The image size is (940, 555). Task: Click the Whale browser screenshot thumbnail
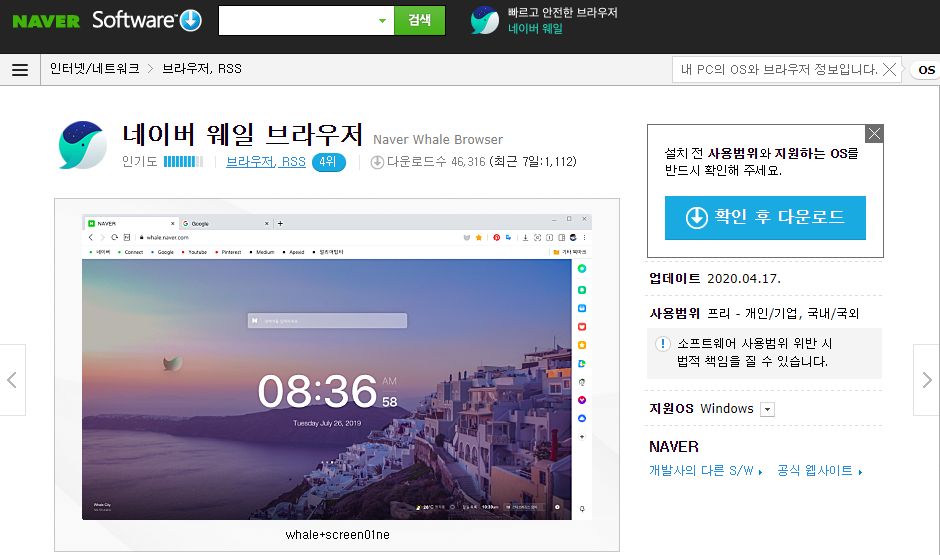point(337,366)
